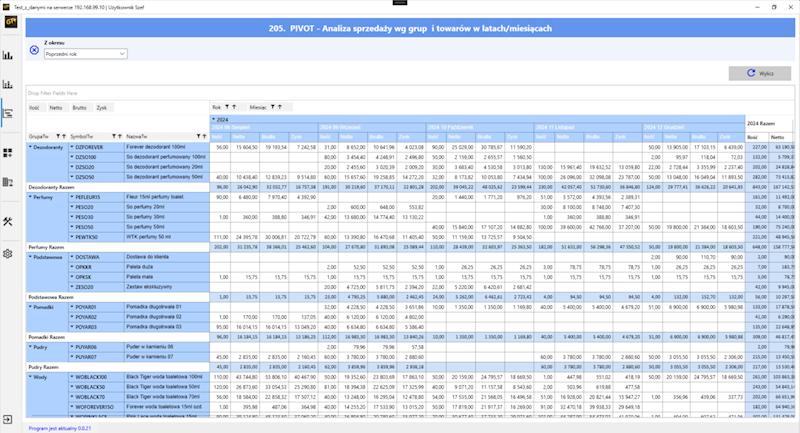This screenshot has height=433, width=800.
Task: Click the Perfumy Razem subtotal row
Action: [118, 247]
